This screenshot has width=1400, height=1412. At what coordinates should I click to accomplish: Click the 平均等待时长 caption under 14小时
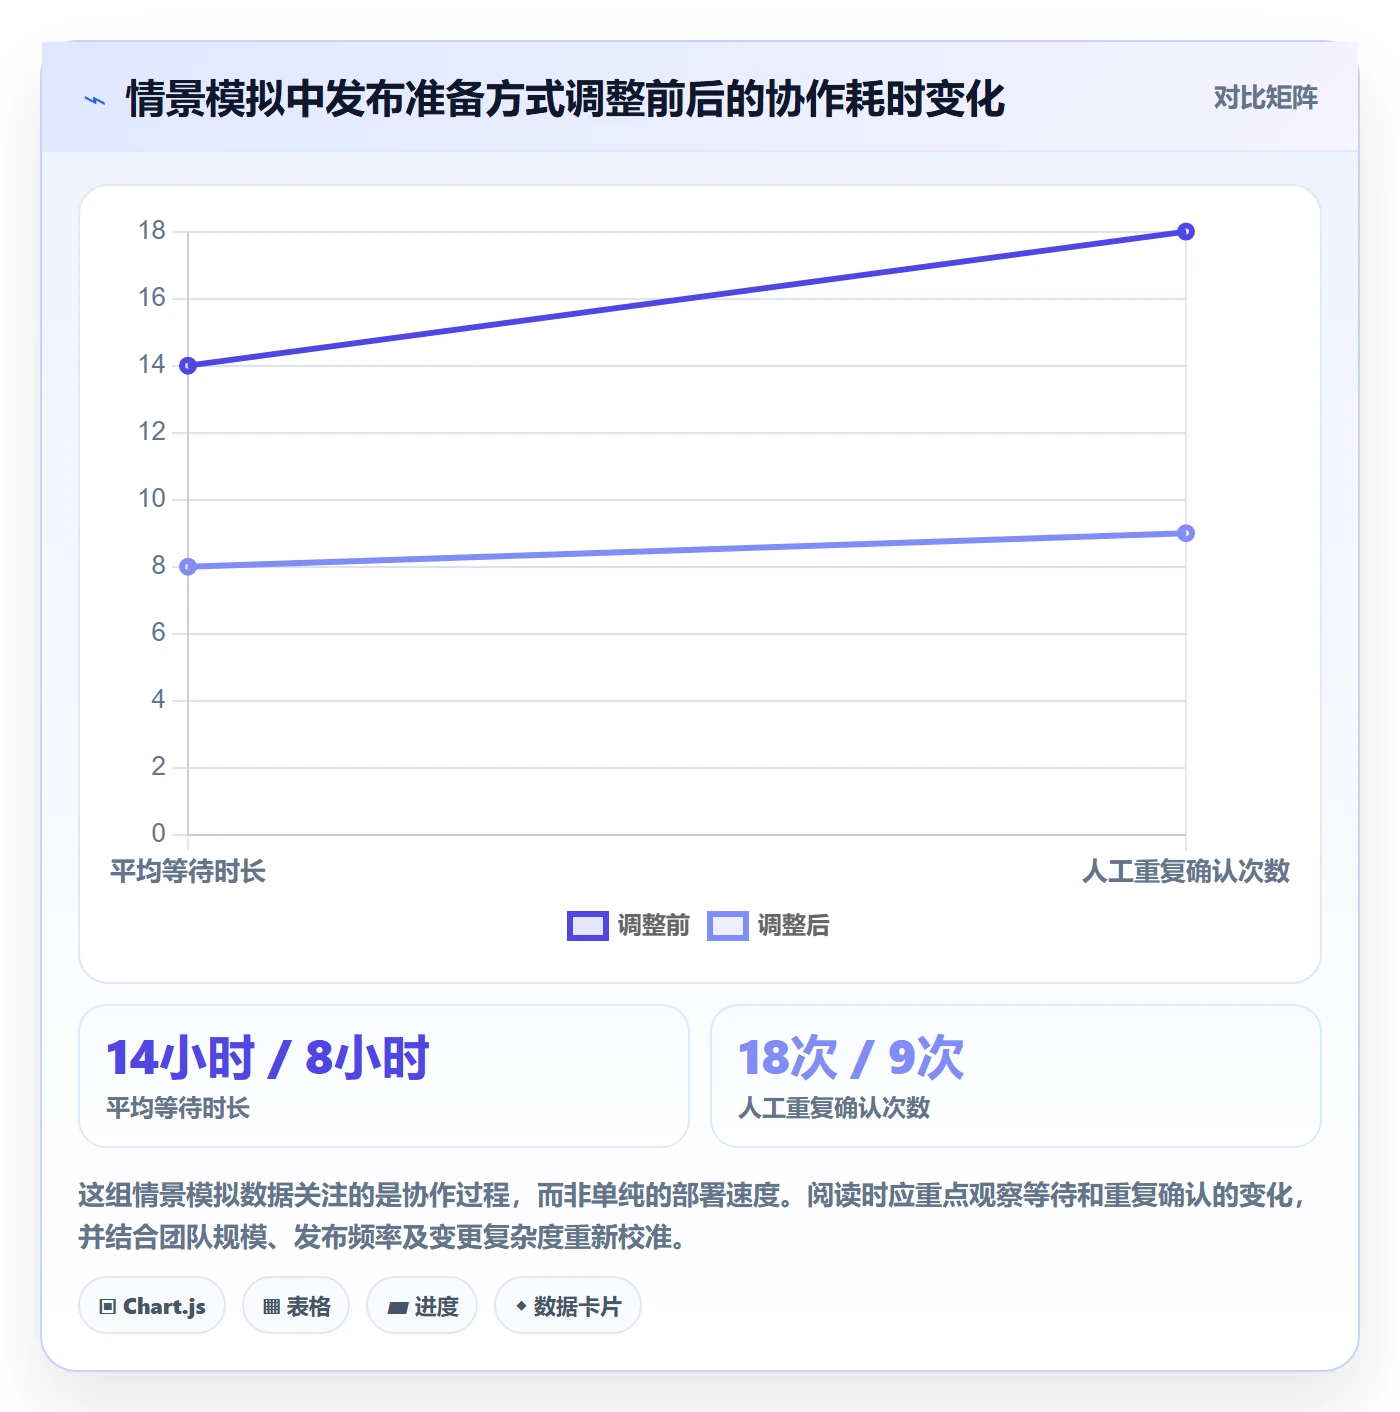[178, 1108]
